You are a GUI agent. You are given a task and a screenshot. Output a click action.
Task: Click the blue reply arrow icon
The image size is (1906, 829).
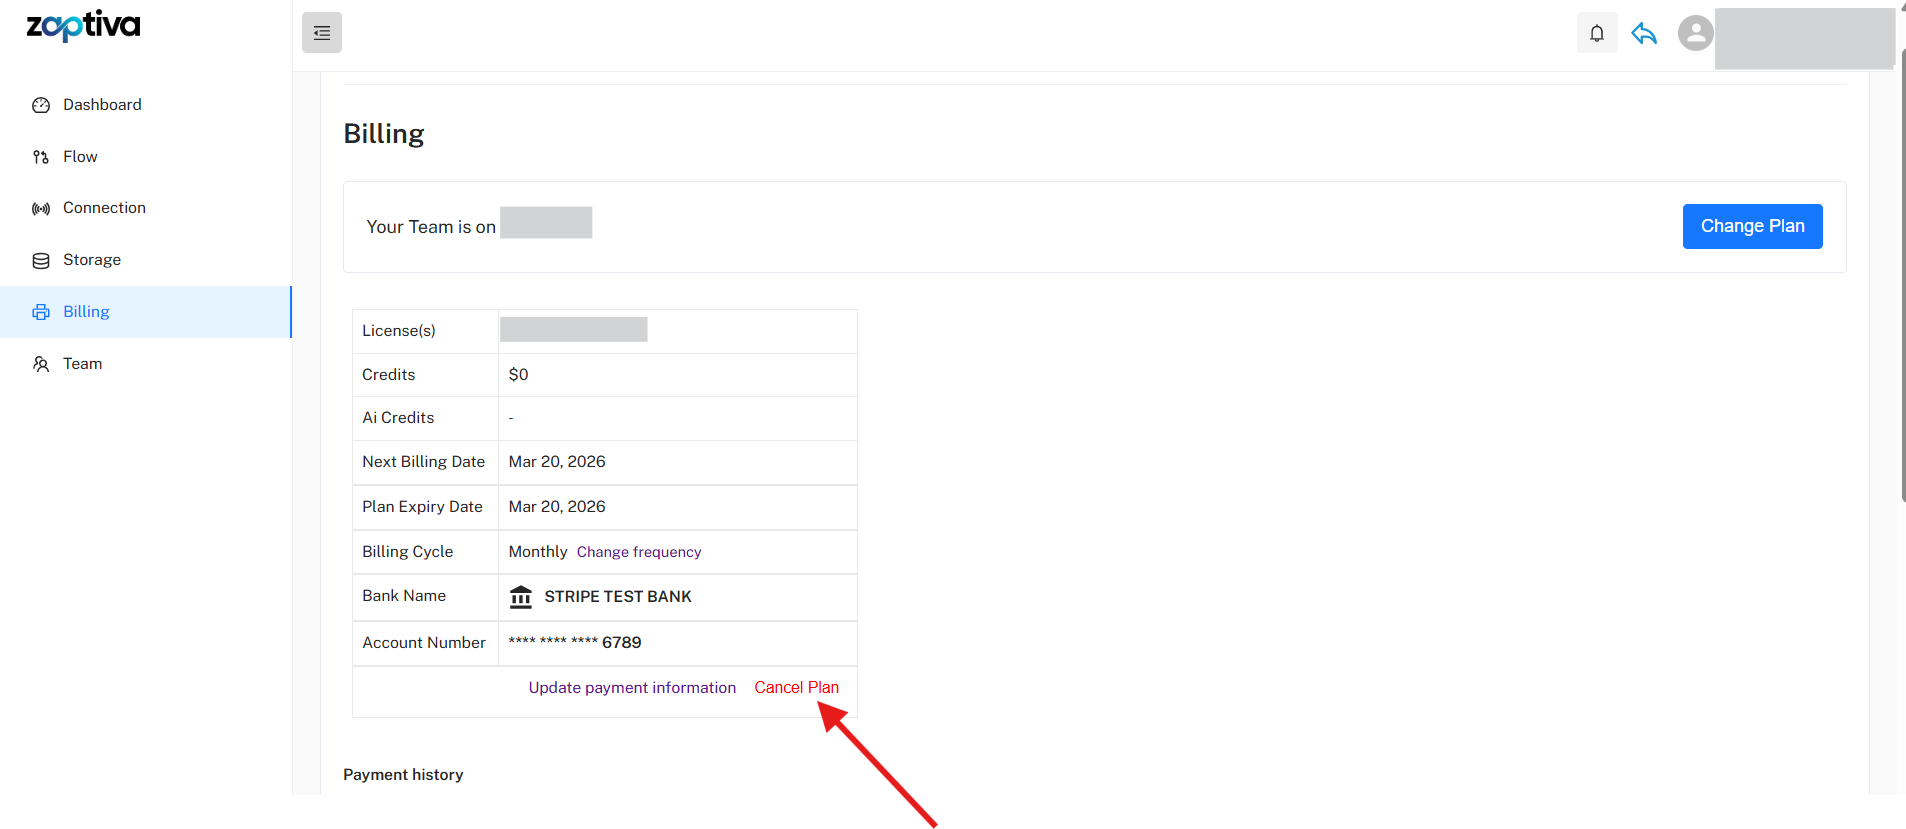point(1644,34)
